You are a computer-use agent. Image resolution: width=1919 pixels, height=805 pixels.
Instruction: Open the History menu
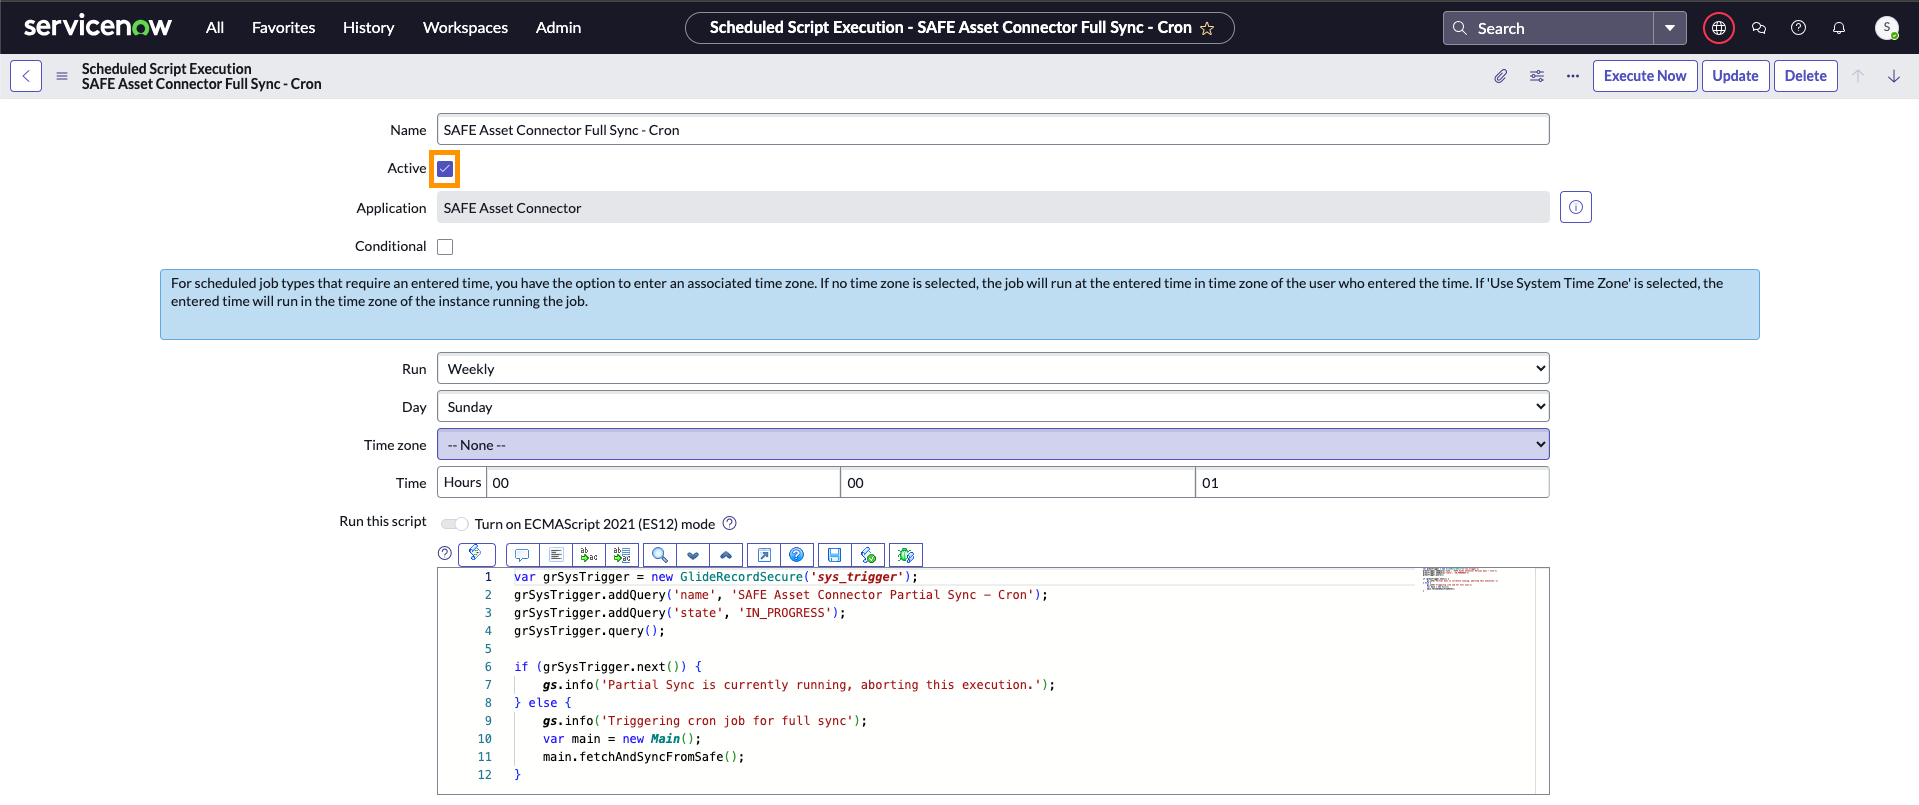368,28
